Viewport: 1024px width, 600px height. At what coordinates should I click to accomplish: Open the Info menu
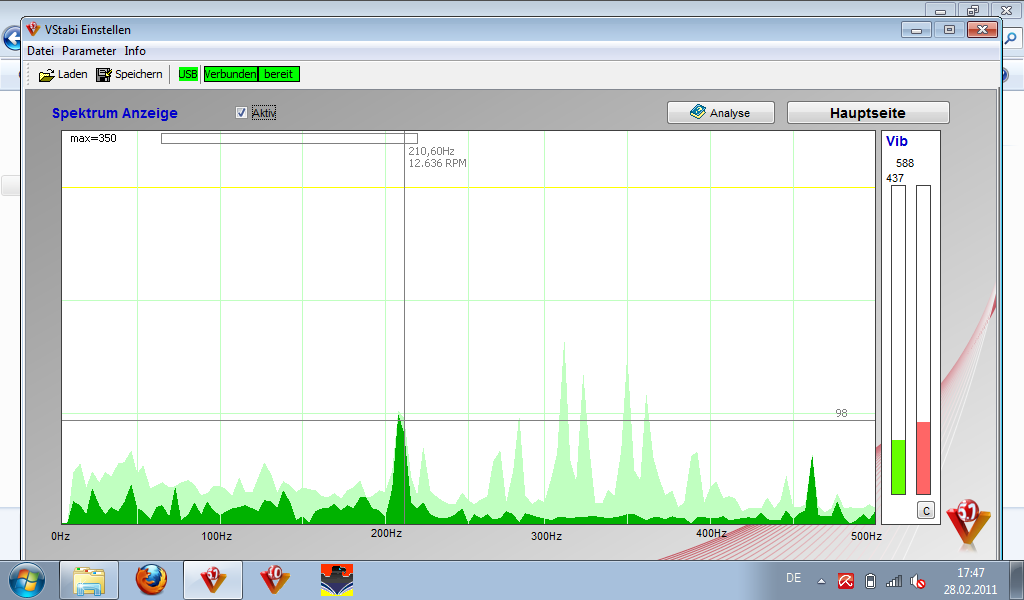pos(135,51)
